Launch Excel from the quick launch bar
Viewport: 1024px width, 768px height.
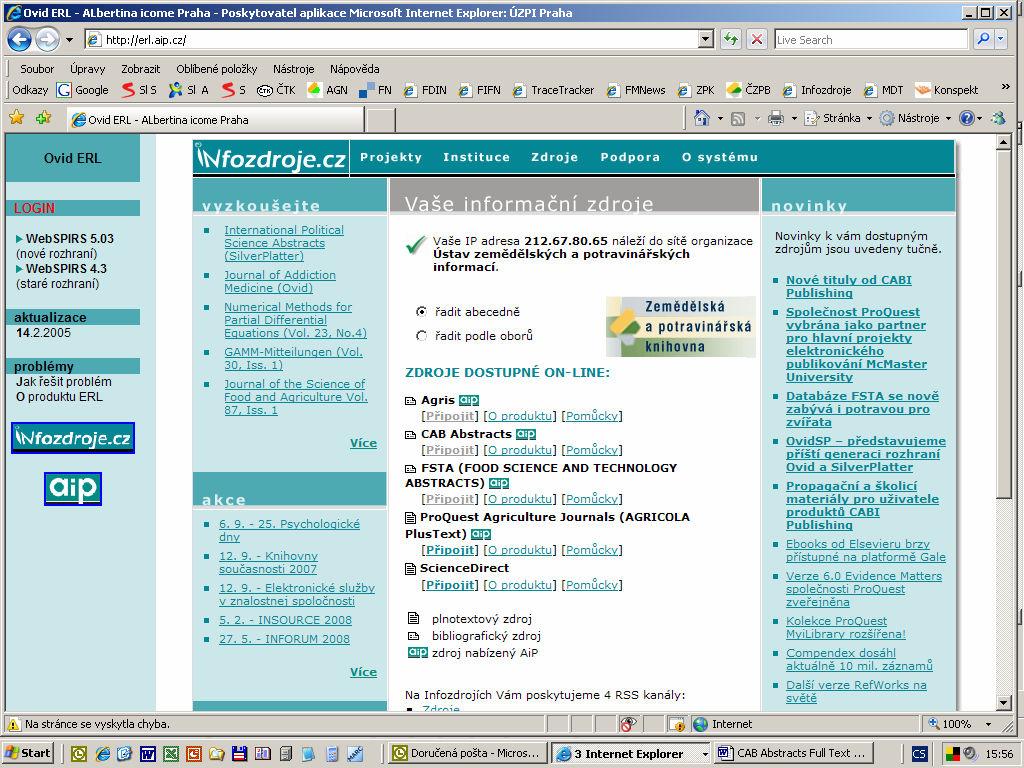[x=170, y=754]
